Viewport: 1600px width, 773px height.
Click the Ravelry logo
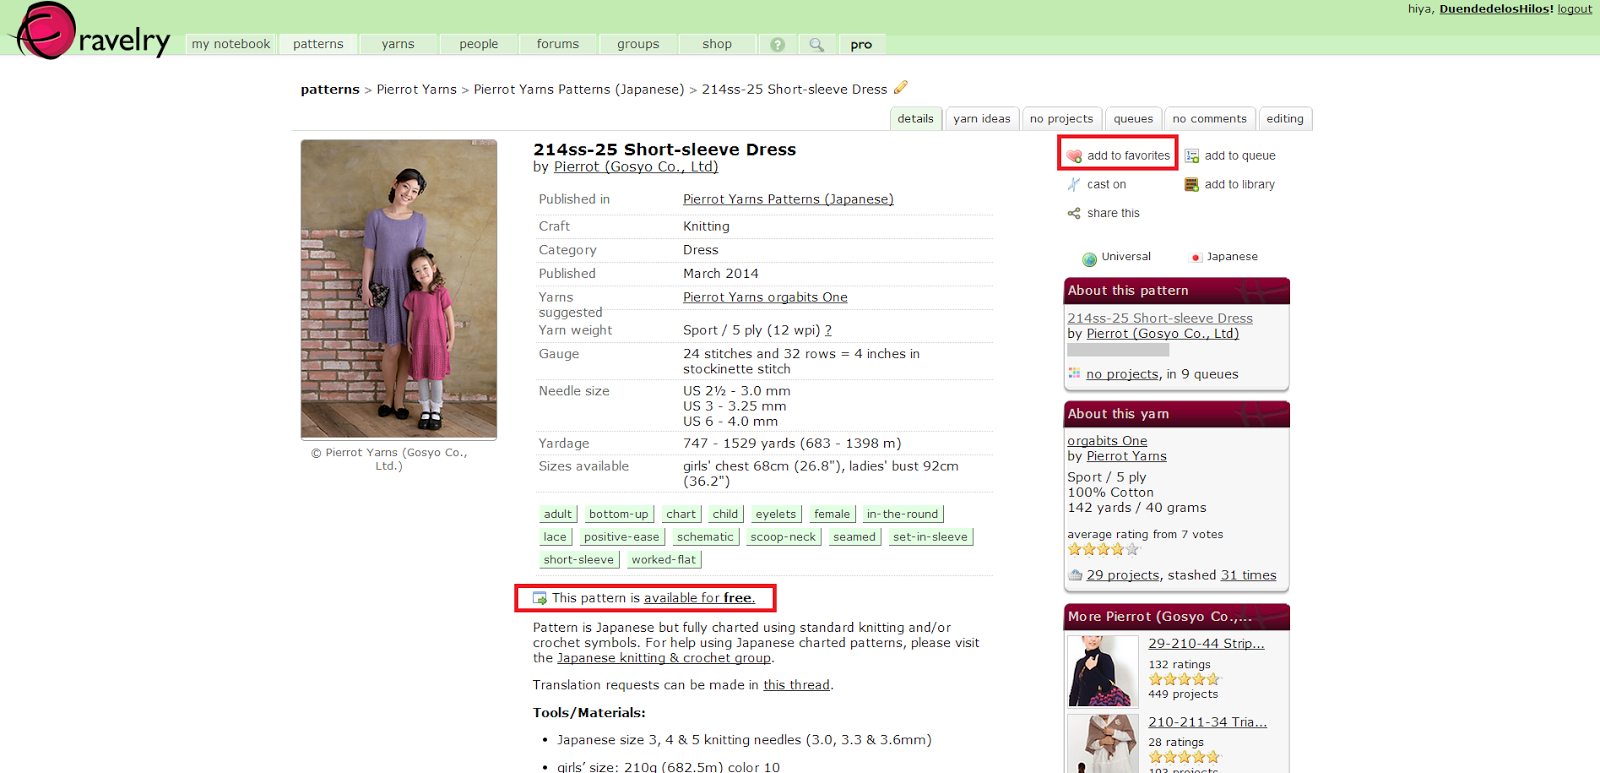90,31
